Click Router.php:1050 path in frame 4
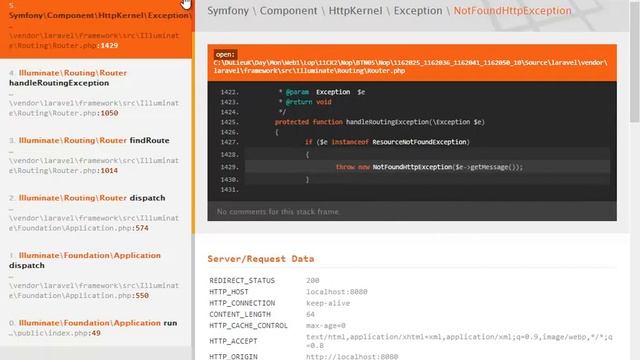The height and width of the screenshot is (360, 640). coord(94,108)
